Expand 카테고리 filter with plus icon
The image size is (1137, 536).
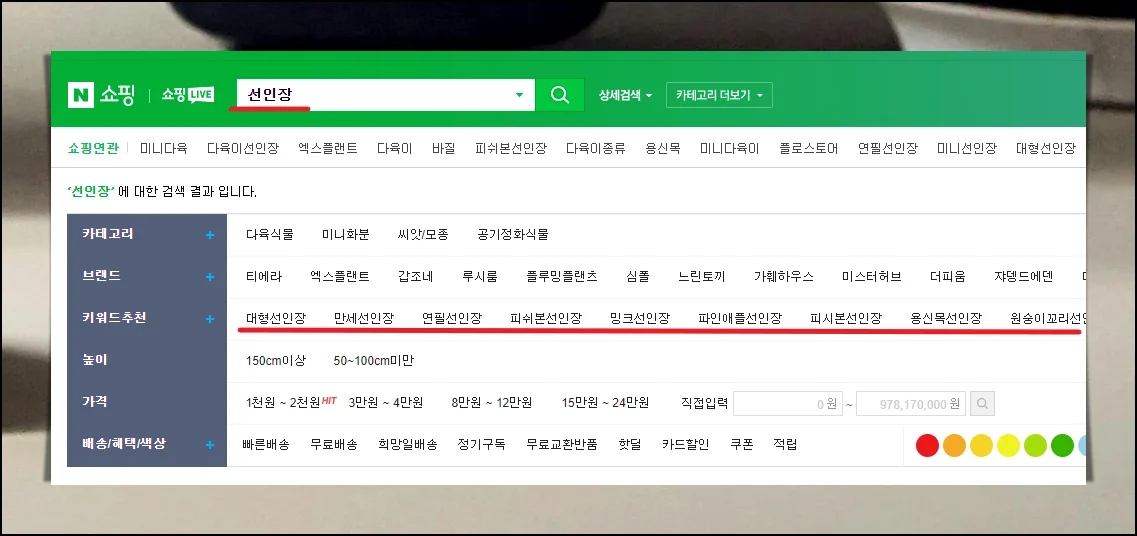(x=210, y=235)
